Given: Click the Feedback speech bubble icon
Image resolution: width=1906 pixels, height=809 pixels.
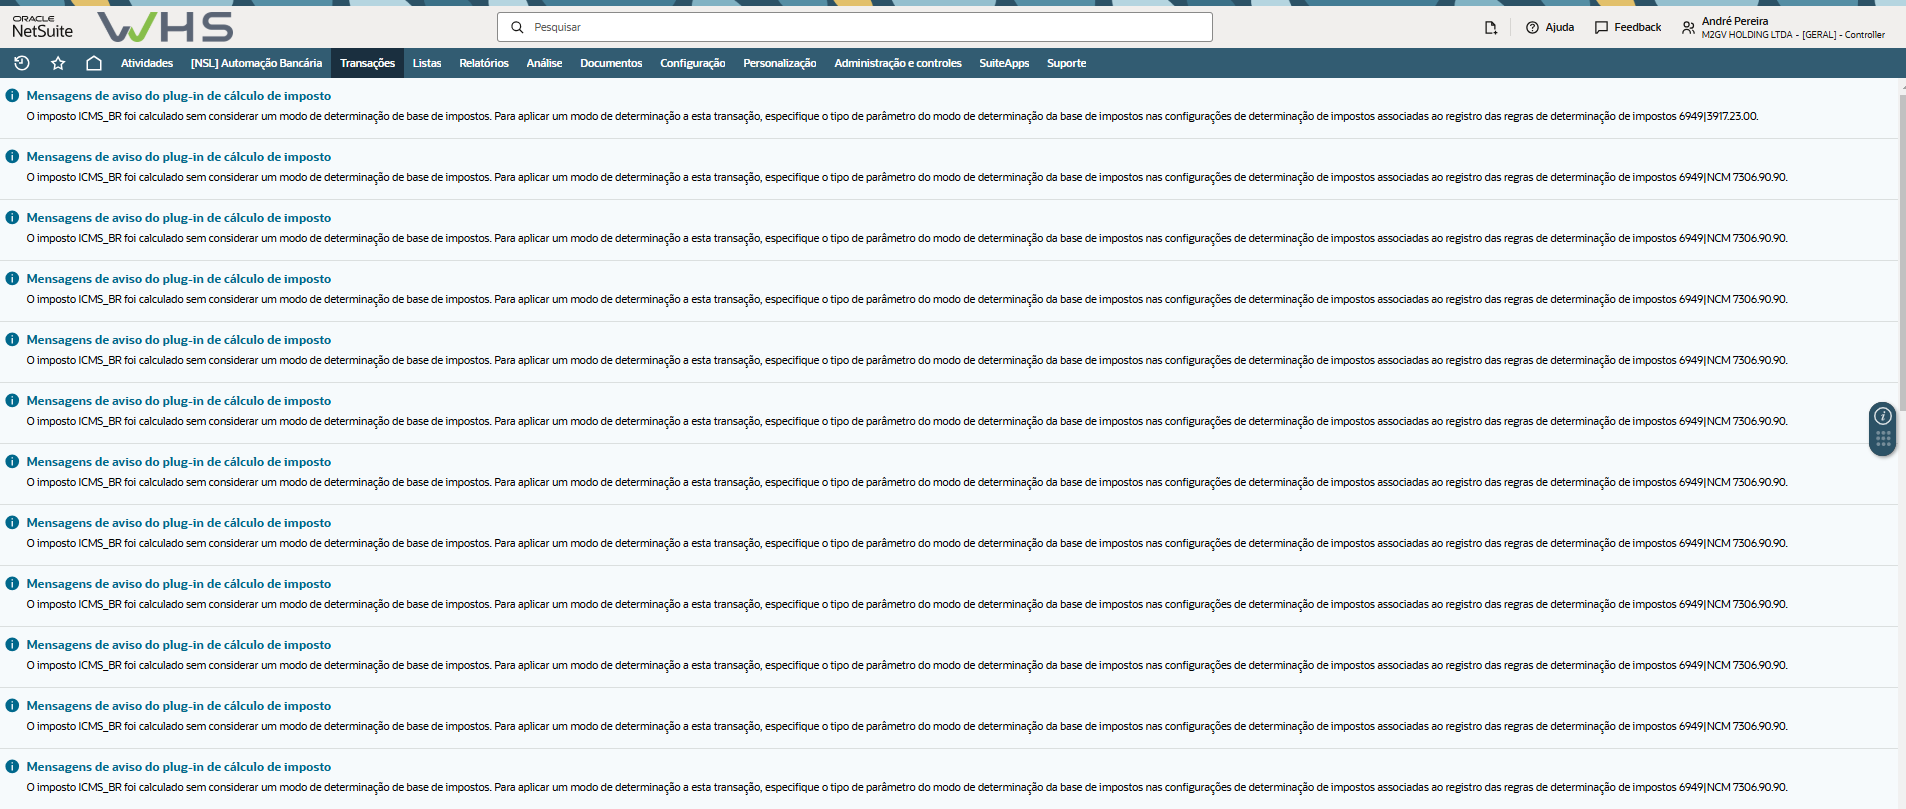Looking at the screenshot, I should tap(1601, 28).
